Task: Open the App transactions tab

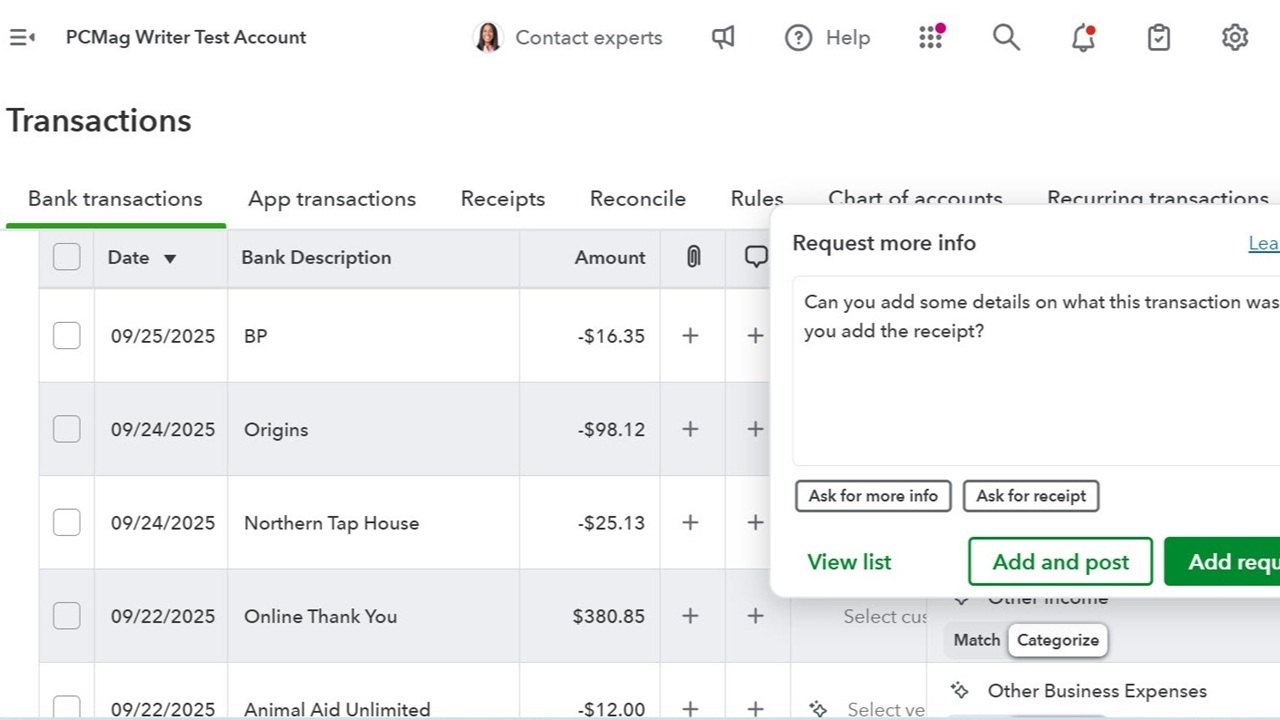Action: click(332, 199)
